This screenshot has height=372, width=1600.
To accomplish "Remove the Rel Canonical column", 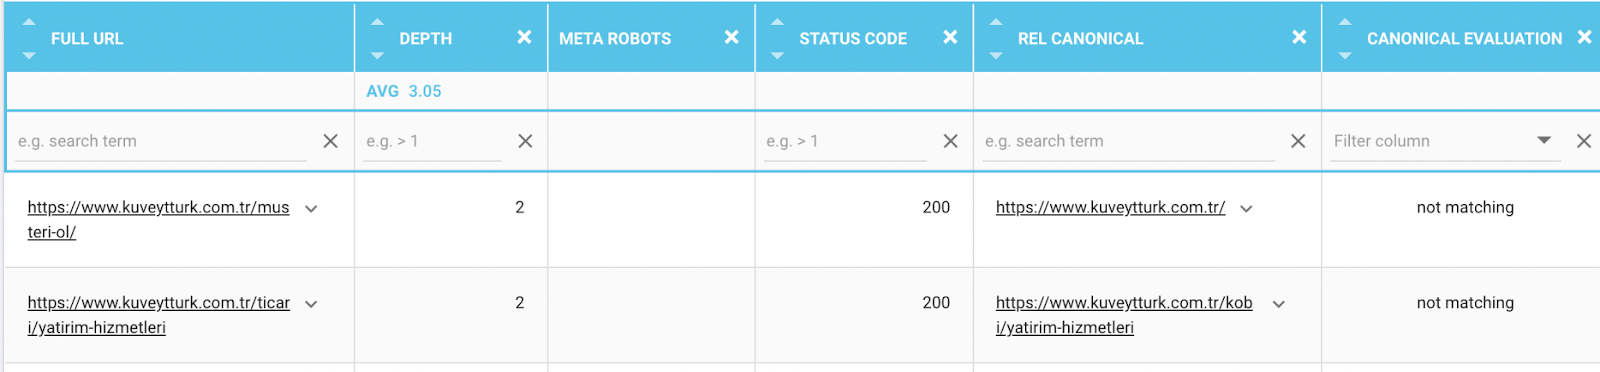I will pos(1299,37).
